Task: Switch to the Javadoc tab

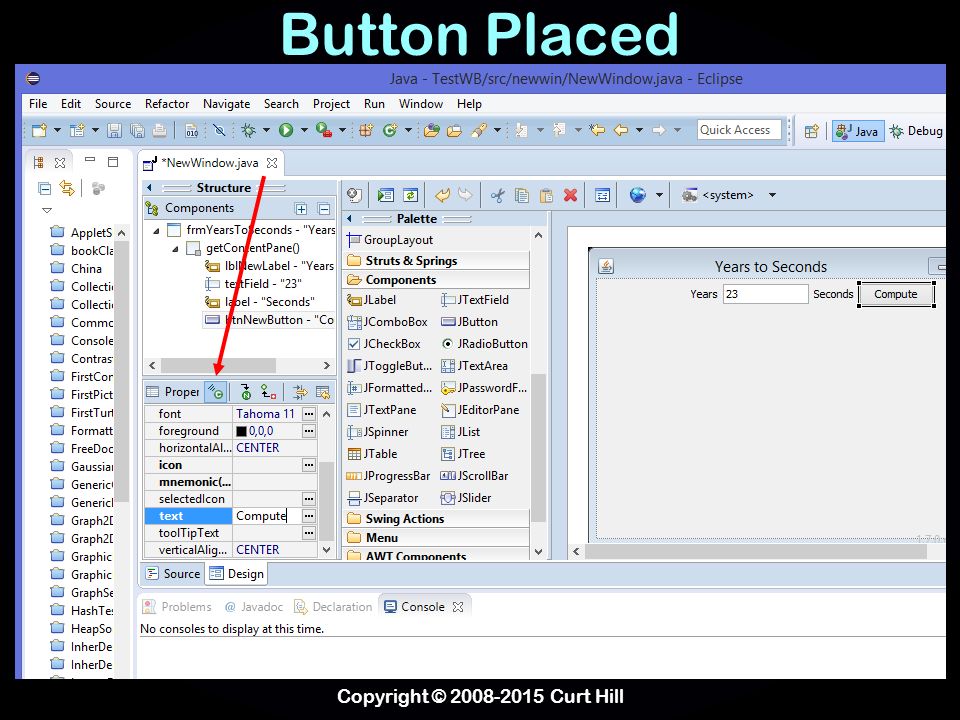Action: click(x=254, y=607)
